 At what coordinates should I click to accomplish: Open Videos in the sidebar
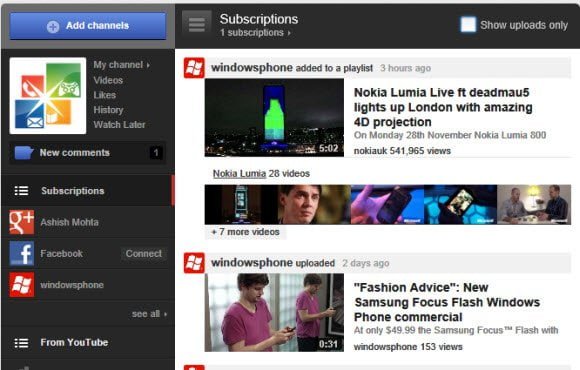point(108,80)
